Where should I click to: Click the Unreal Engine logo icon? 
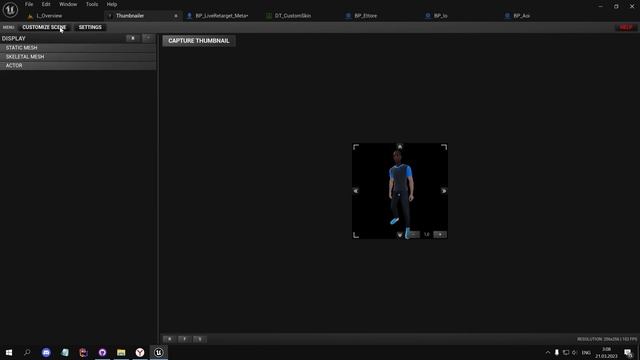(10, 9)
